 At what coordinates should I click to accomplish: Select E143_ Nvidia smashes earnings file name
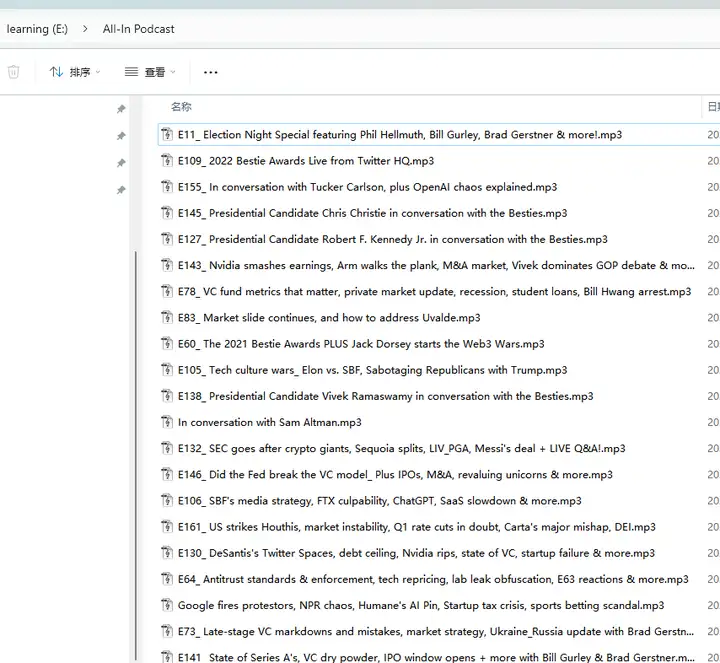click(436, 265)
